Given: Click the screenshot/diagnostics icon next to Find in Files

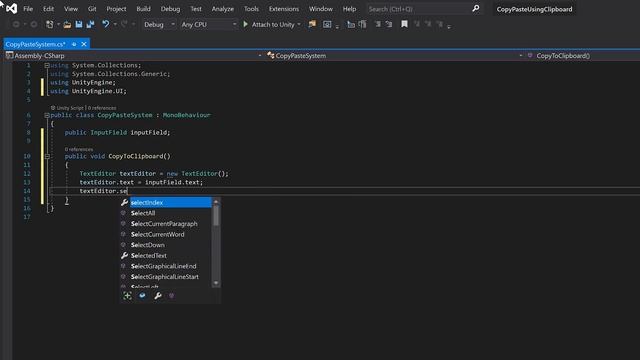Looking at the screenshot, I should 327,24.
